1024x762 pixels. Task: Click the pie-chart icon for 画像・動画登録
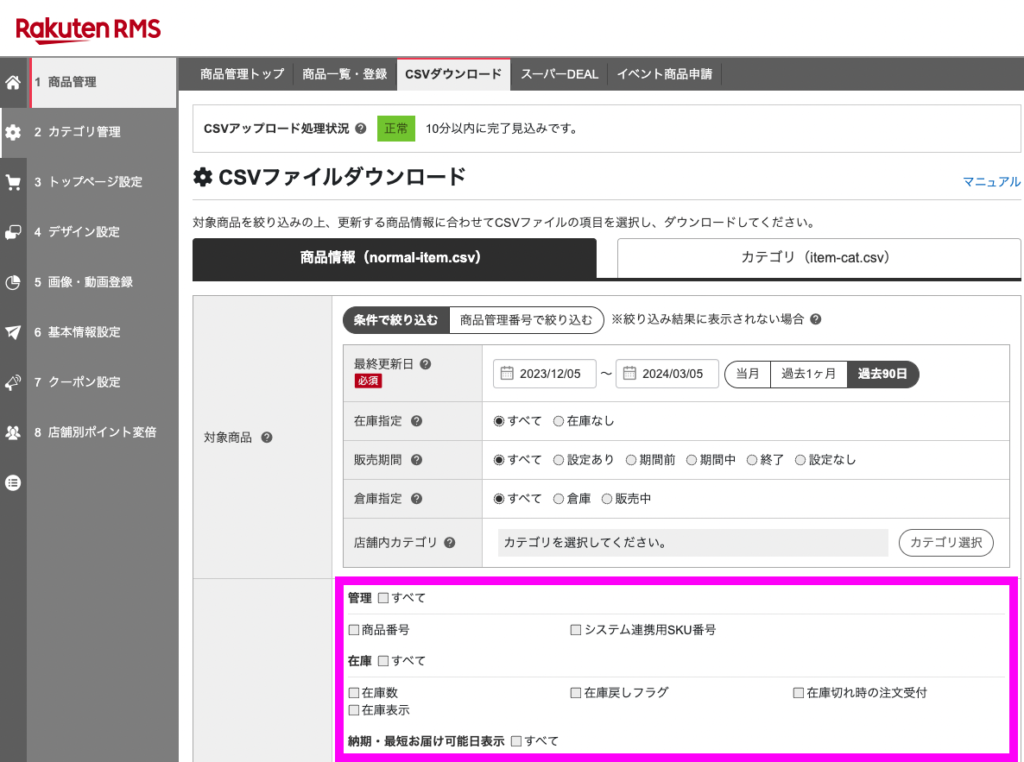click(x=11, y=282)
